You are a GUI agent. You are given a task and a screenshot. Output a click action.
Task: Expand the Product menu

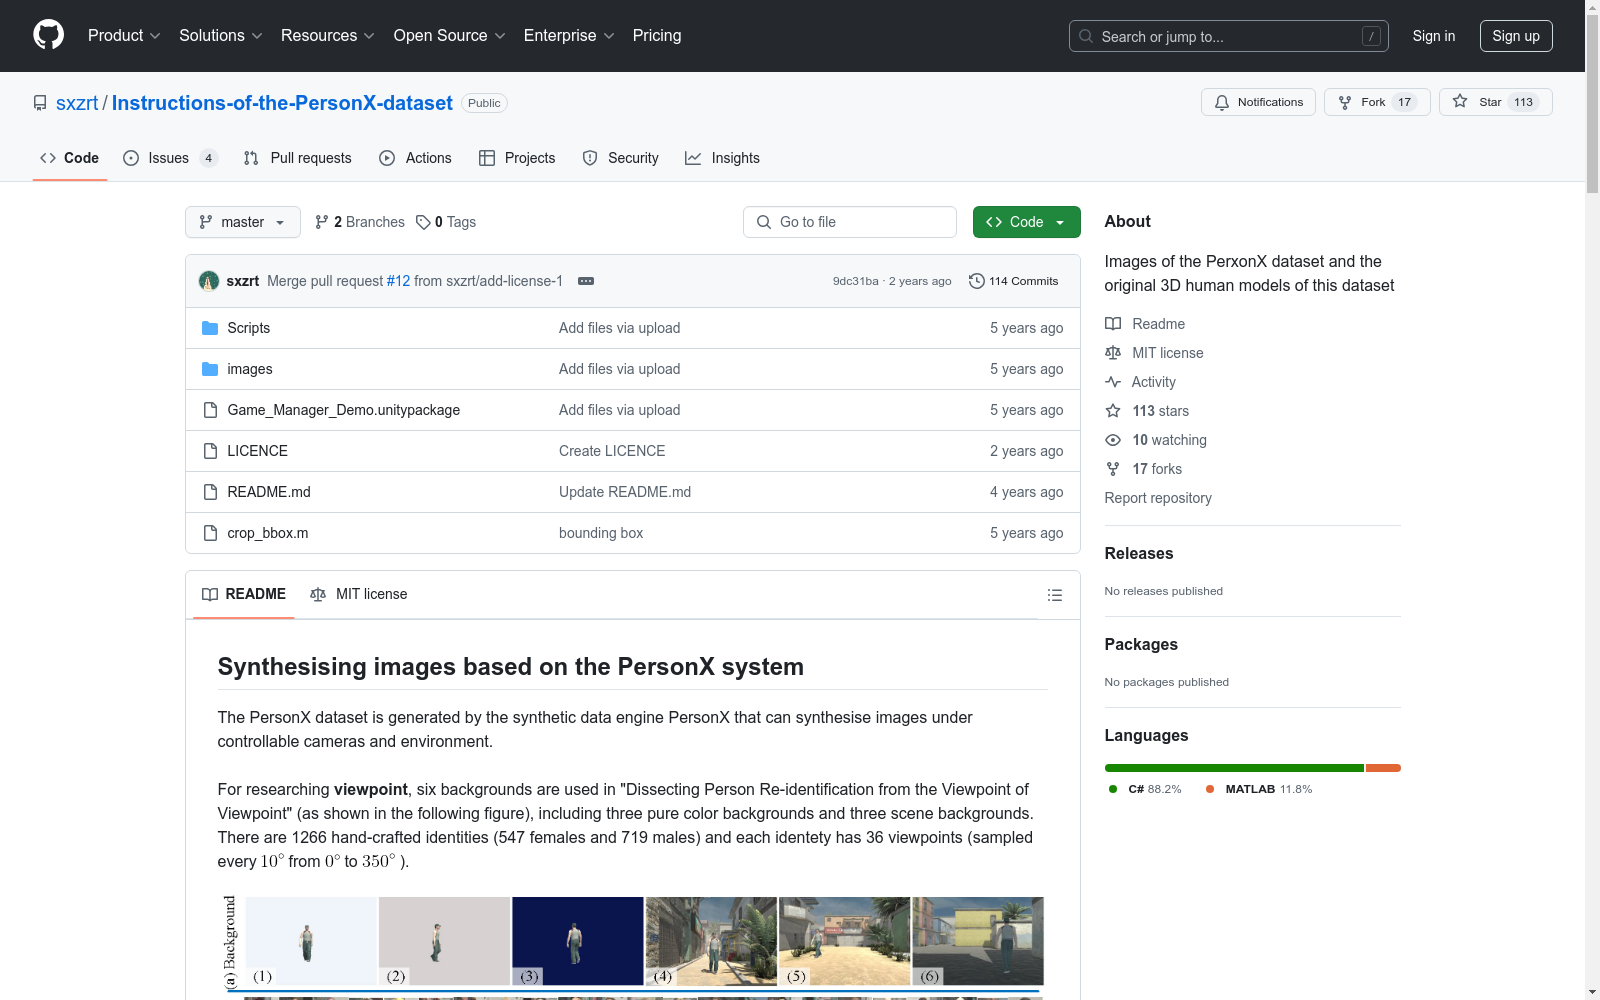[x=124, y=35]
